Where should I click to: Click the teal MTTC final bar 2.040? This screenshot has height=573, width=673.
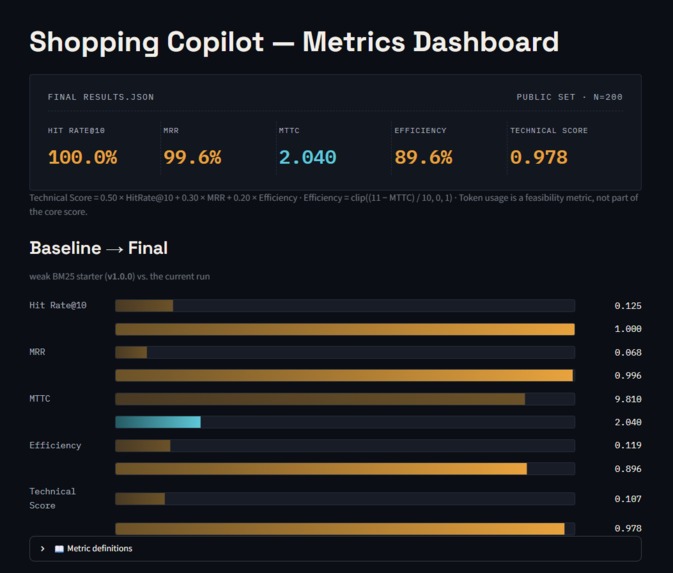[158, 422]
